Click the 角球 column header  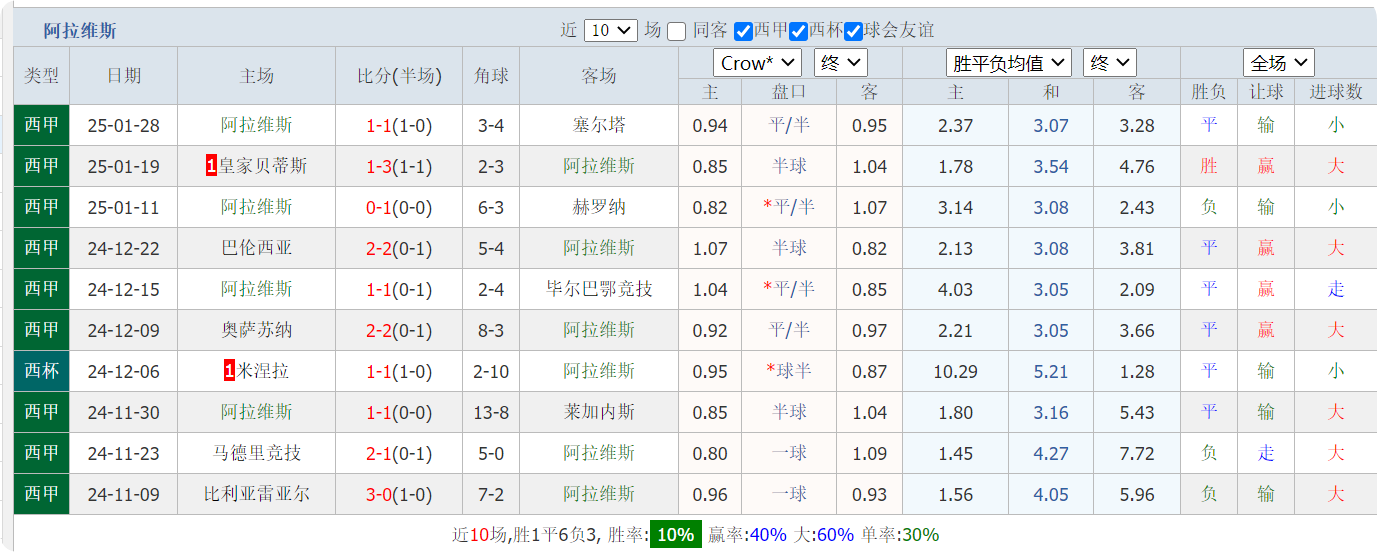[x=491, y=76]
